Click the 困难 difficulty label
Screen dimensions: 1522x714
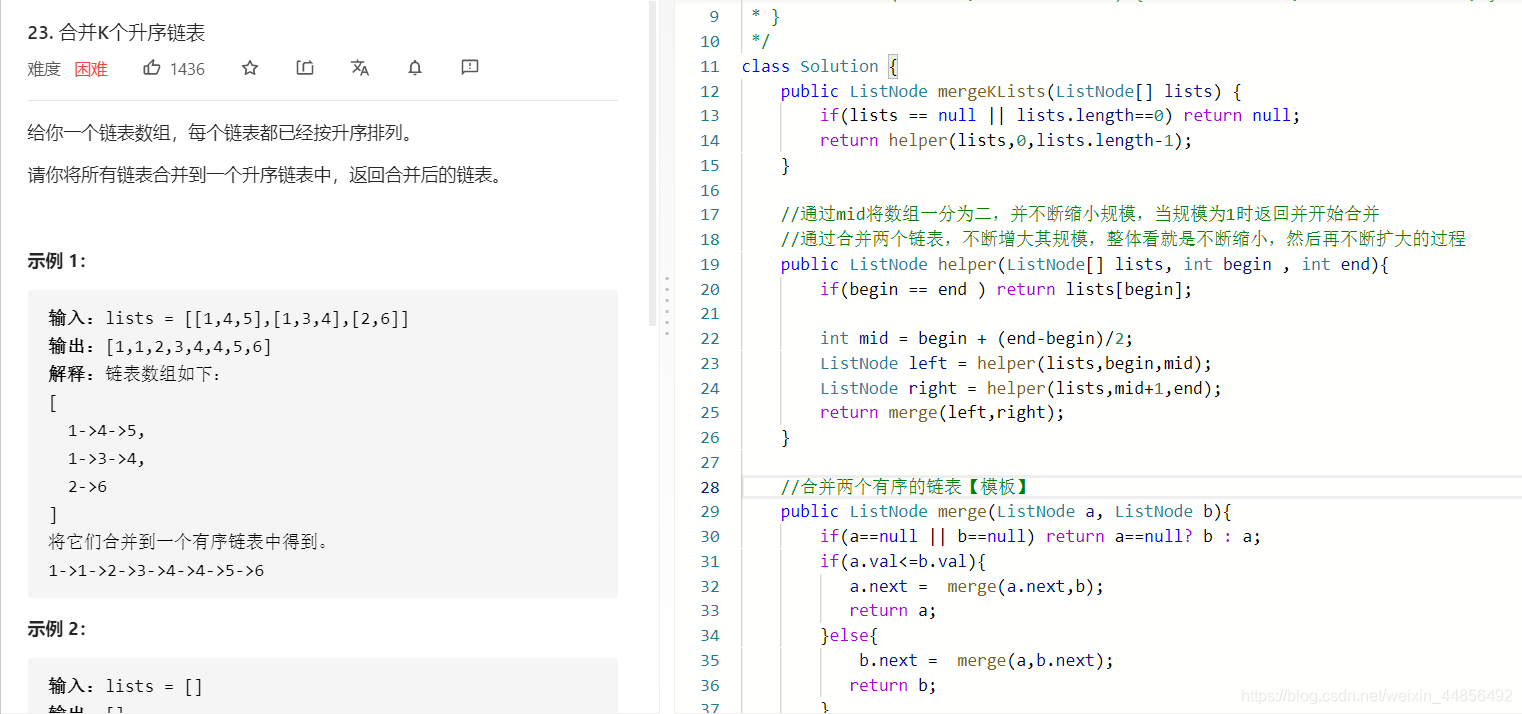coord(91,69)
